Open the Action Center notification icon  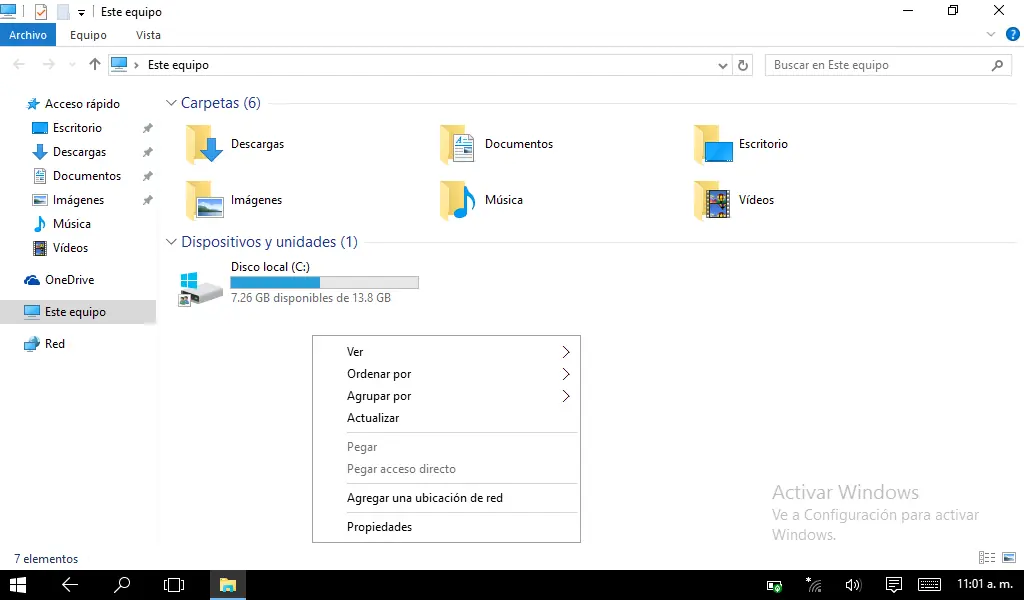coord(893,585)
